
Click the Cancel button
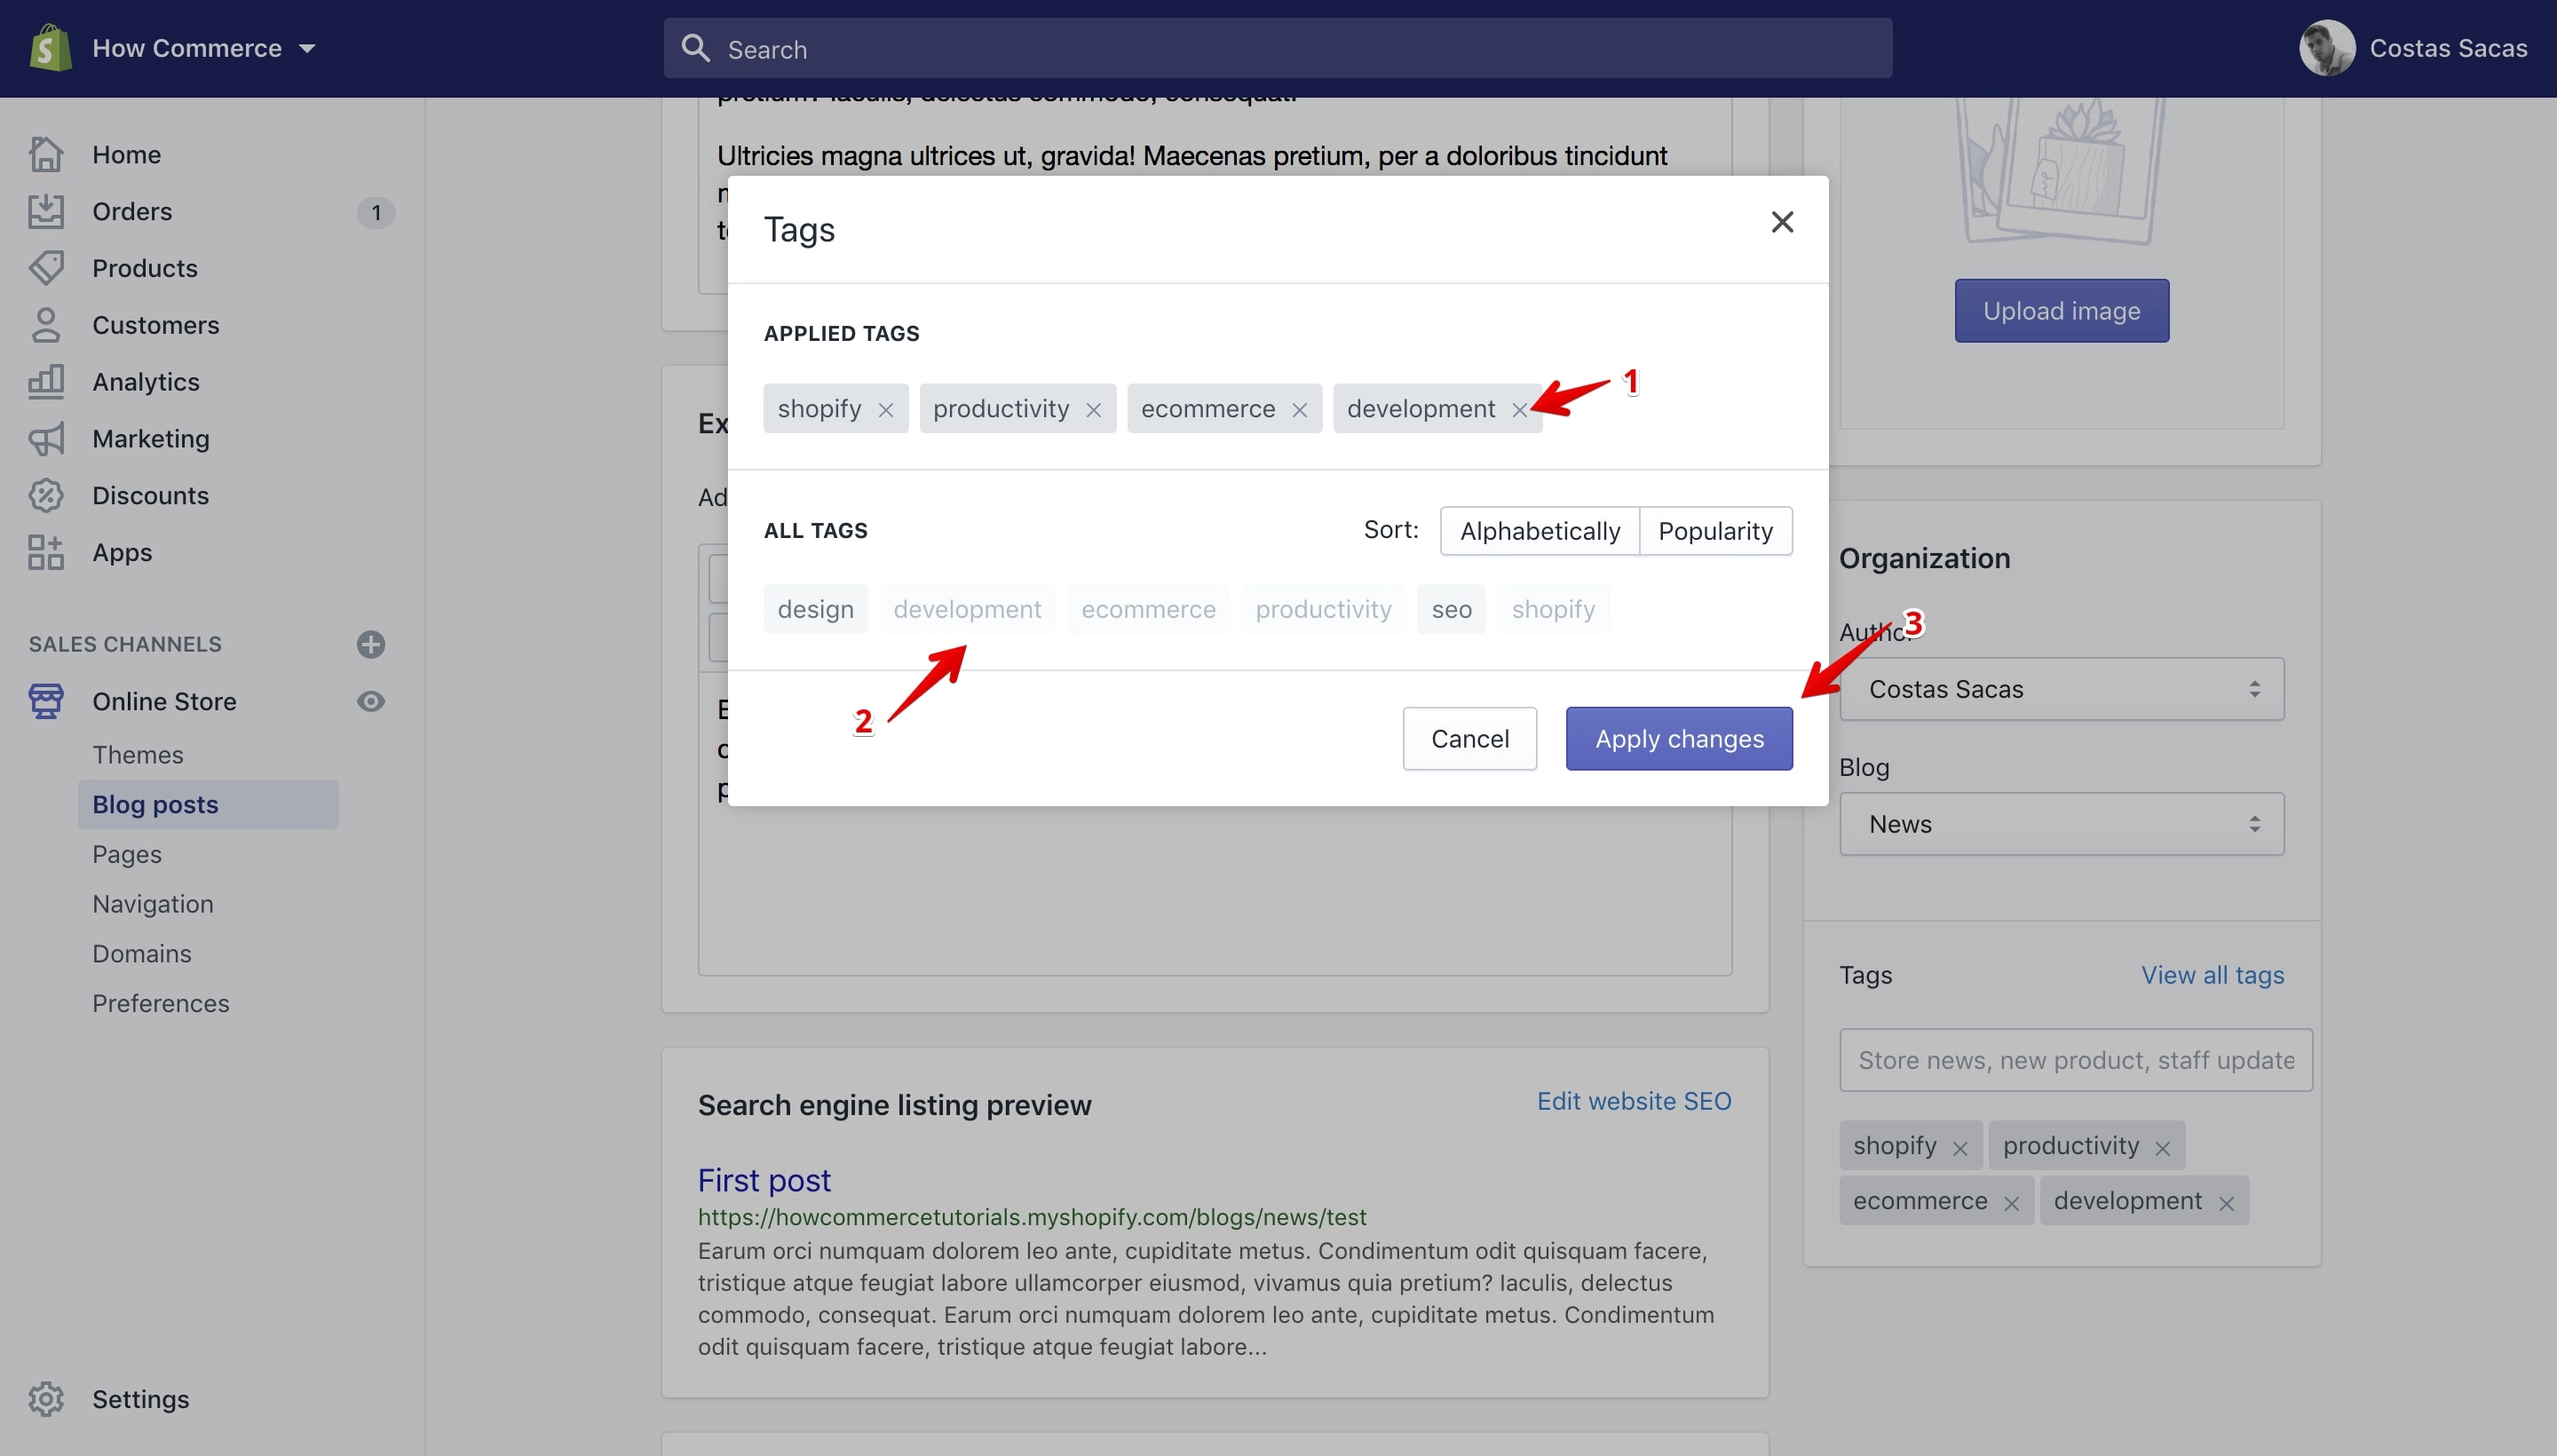pyautogui.click(x=1469, y=739)
